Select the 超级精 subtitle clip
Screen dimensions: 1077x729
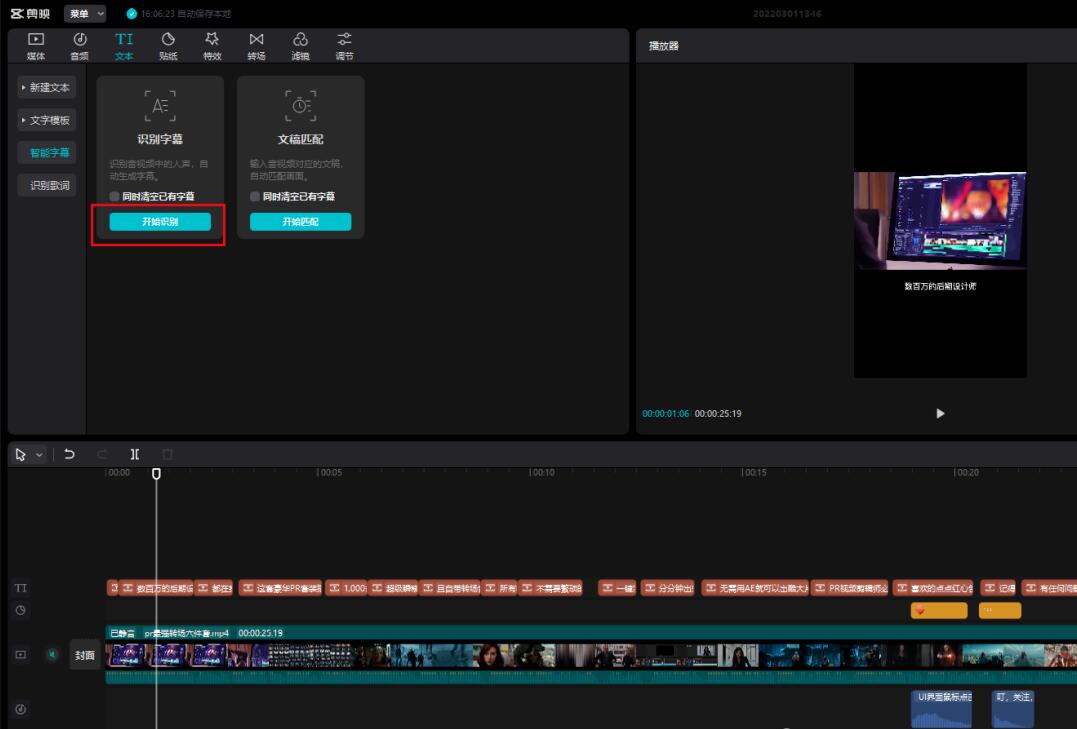pos(393,588)
